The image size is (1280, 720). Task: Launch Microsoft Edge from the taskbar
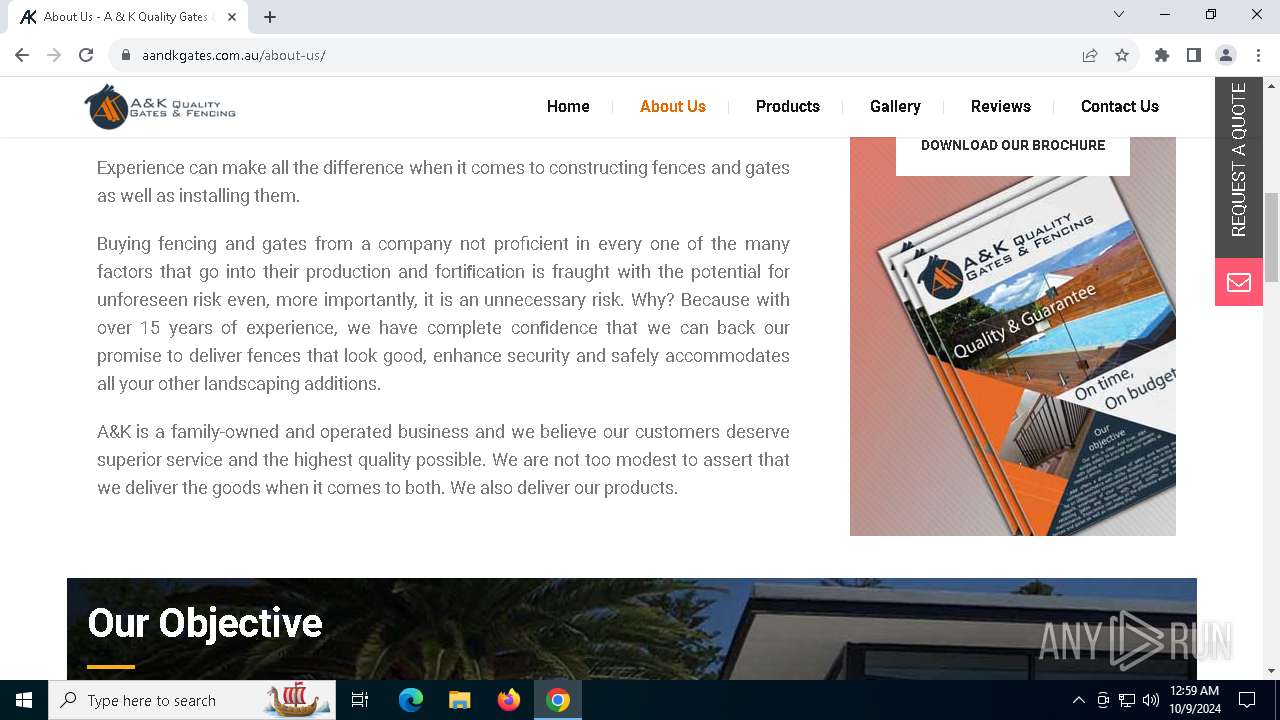click(x=411, y=700)
